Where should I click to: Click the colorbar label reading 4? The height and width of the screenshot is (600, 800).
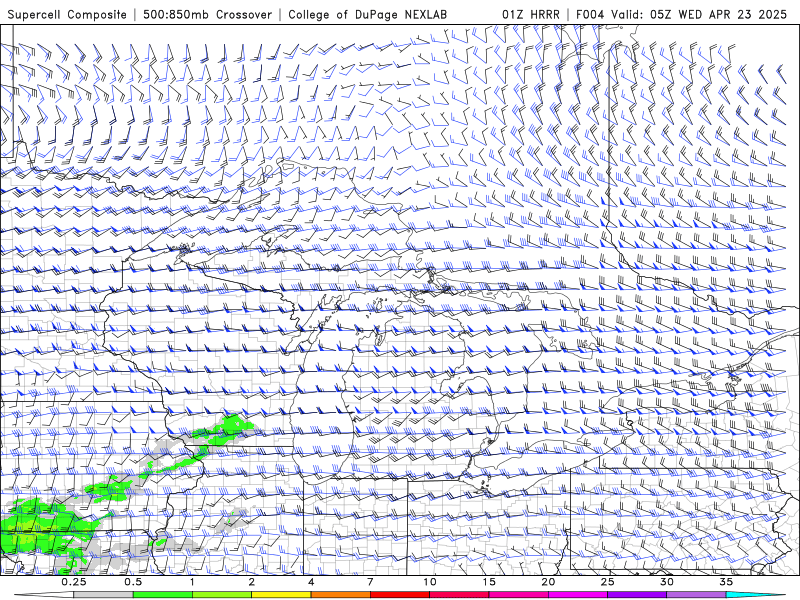pos(311,582)
